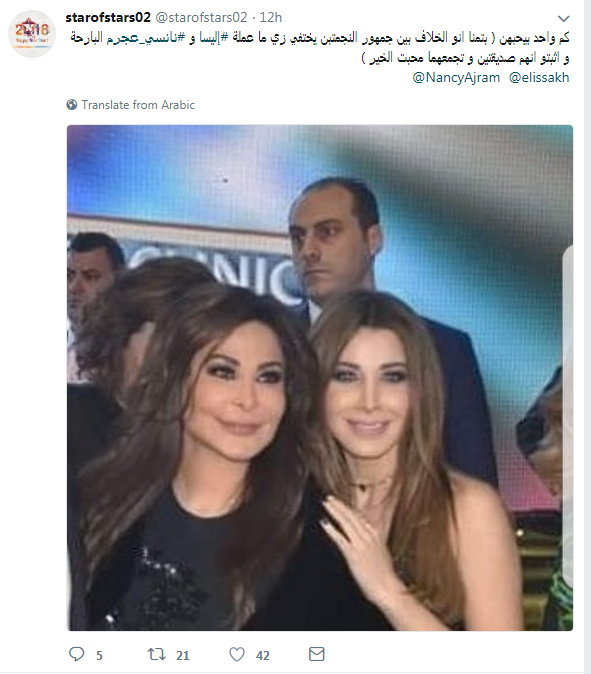Open the tweet options chevron menu
Image resolution: width=591 pixels, height=674 pixels.
tap(563, 18)
